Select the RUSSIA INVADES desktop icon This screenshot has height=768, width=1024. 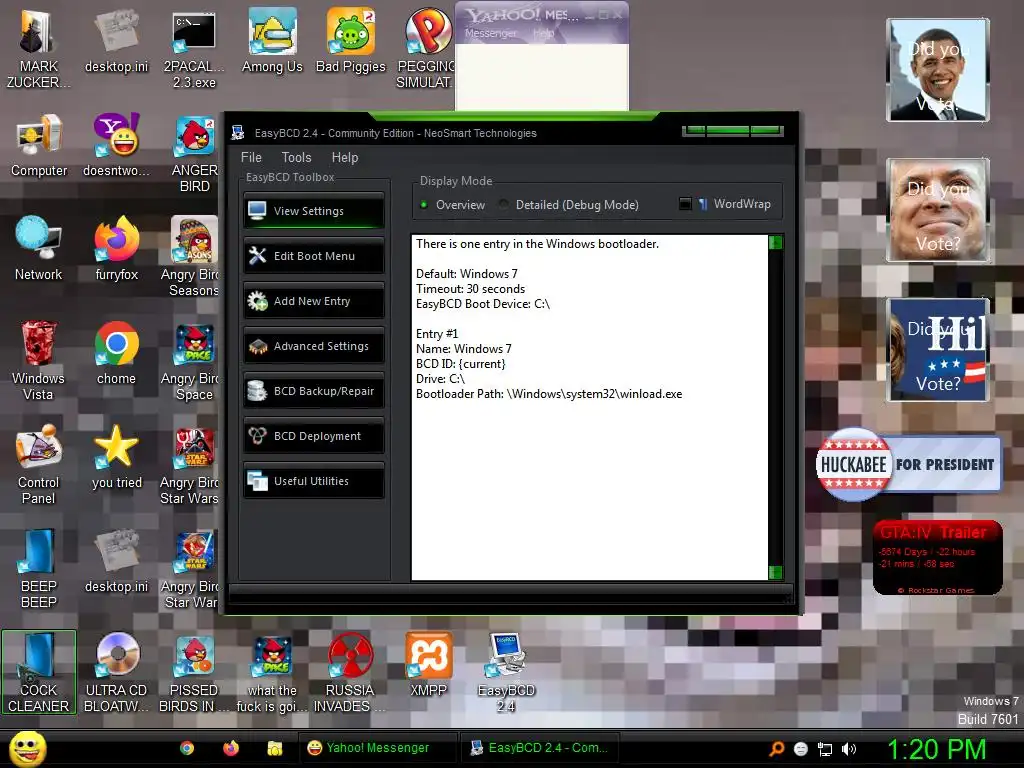pos(349,672)
